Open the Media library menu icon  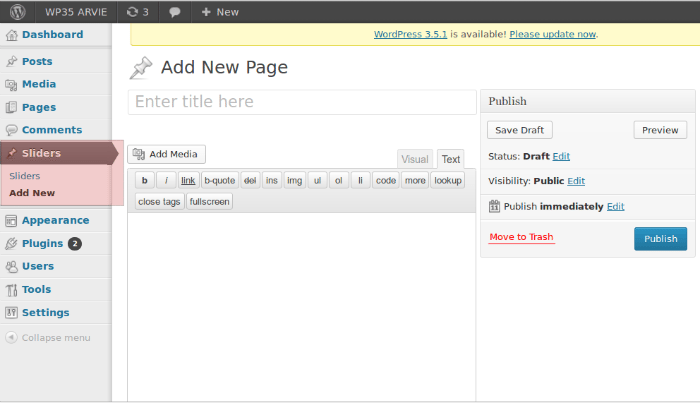click(12, 84)
